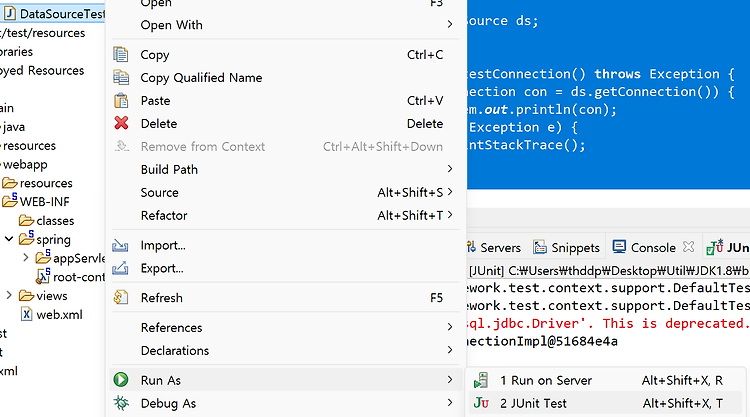The image size is (750, 417).
Task: Select Run As menu entry
Action: click(286, 380)
